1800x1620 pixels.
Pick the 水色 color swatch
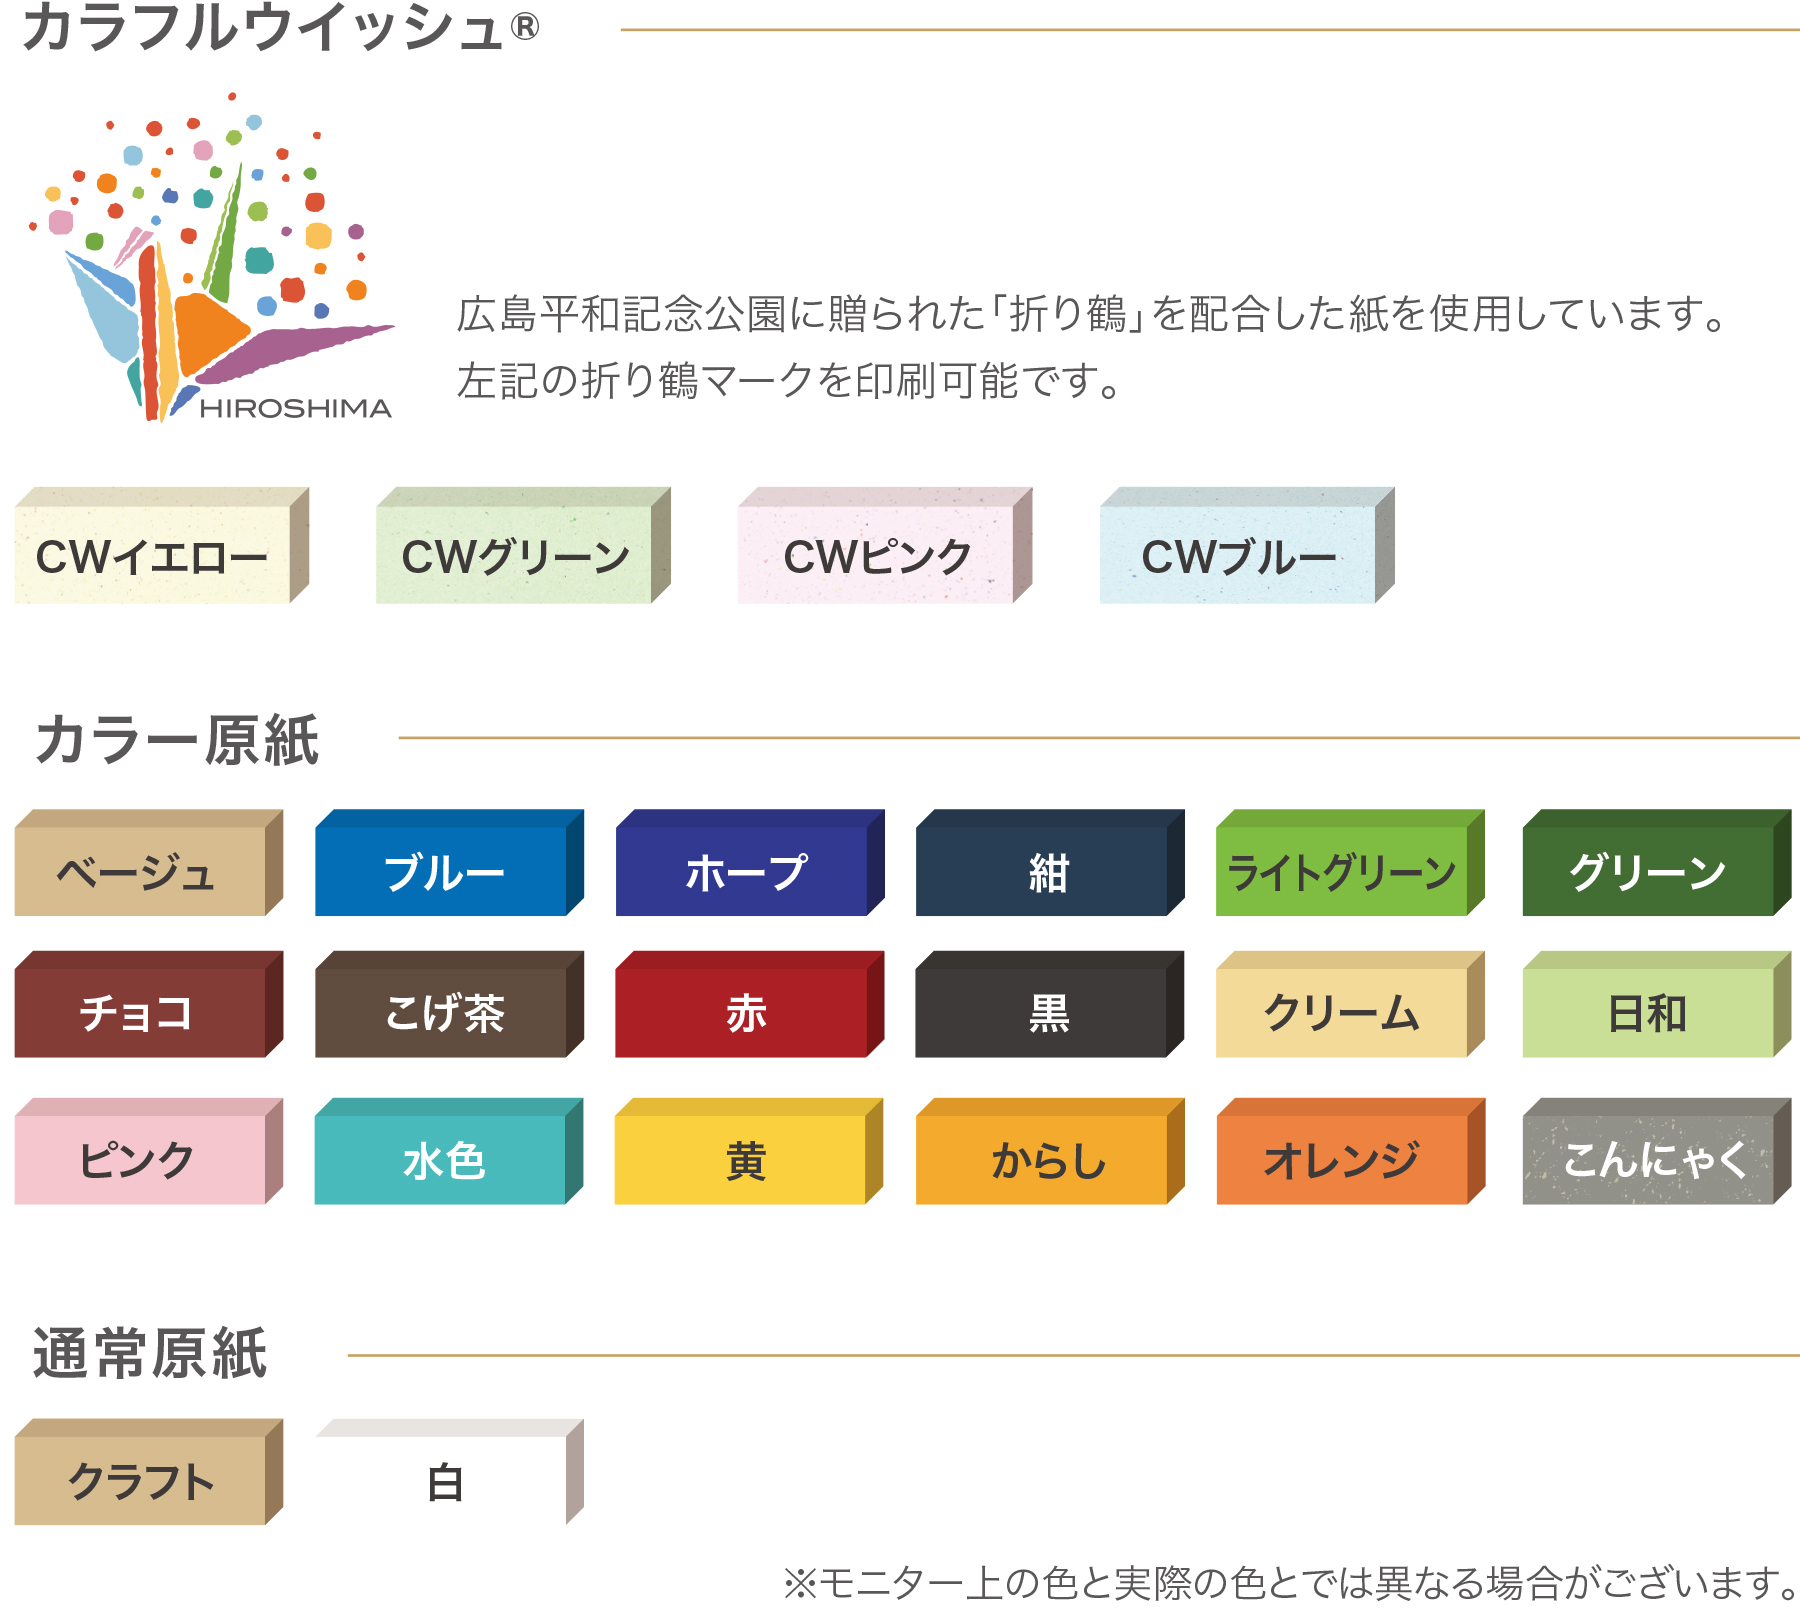pyautogui.click(x=449, y=1151)
